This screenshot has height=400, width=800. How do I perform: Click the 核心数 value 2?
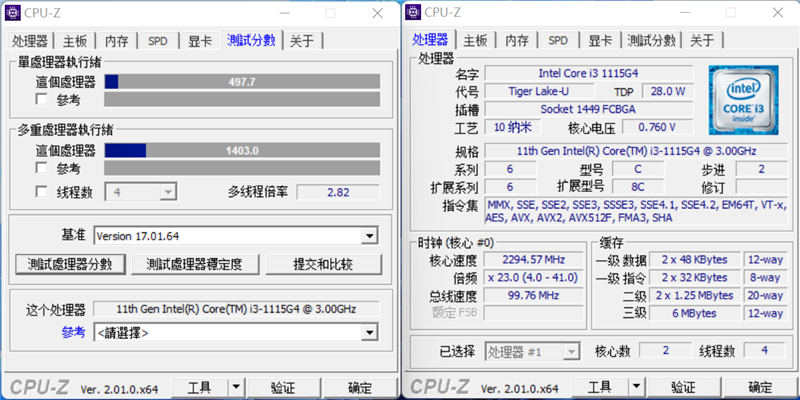coord(665,351)
